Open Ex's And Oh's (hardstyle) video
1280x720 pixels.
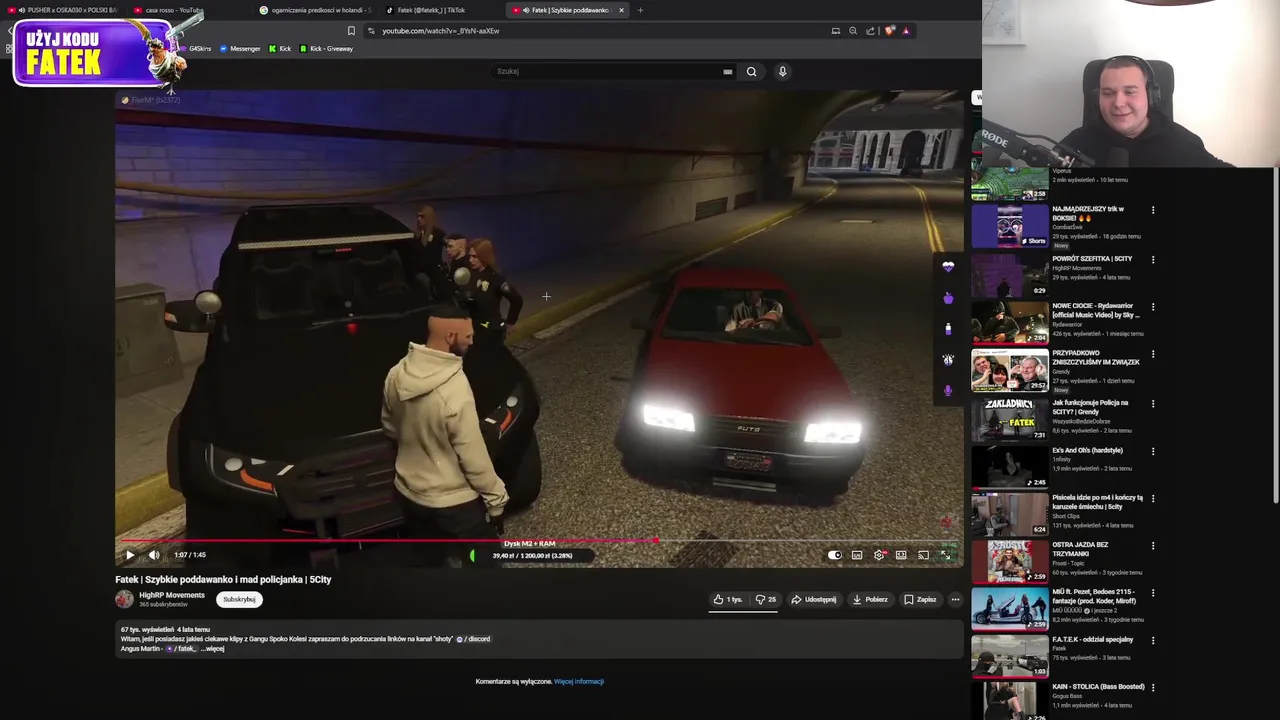(1087, 450)
